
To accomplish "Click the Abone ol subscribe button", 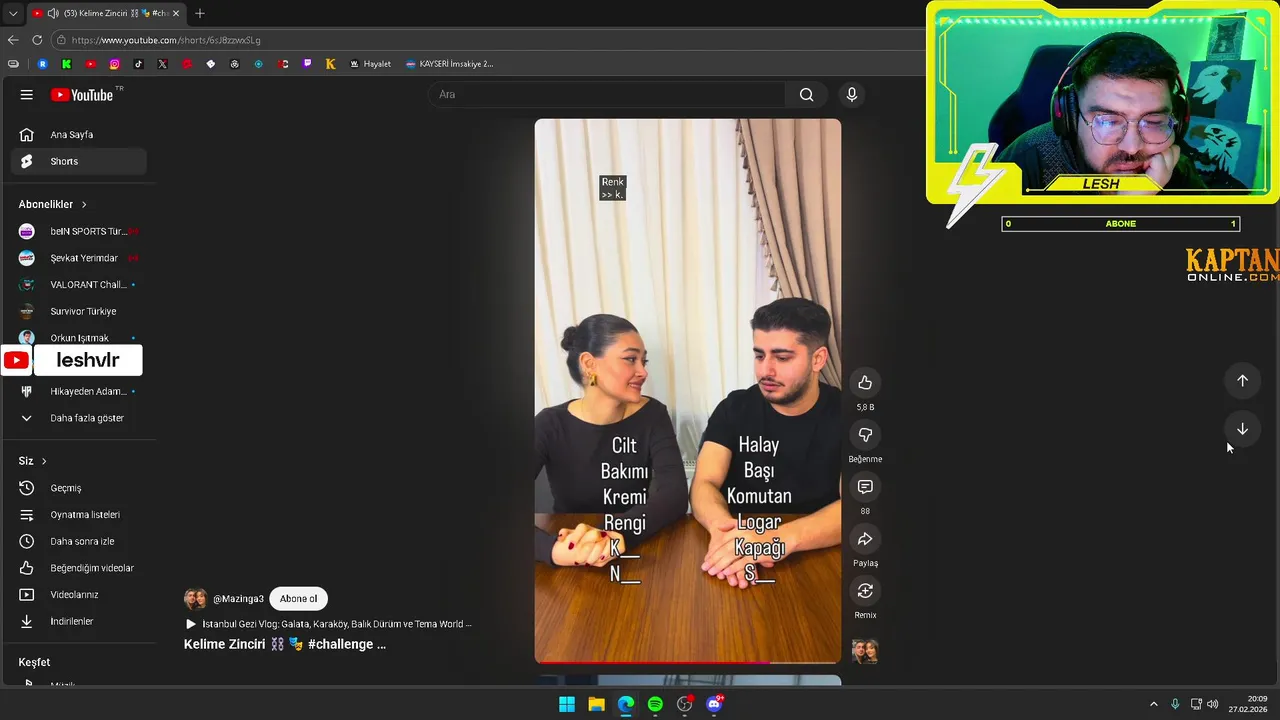I will 298,599.
